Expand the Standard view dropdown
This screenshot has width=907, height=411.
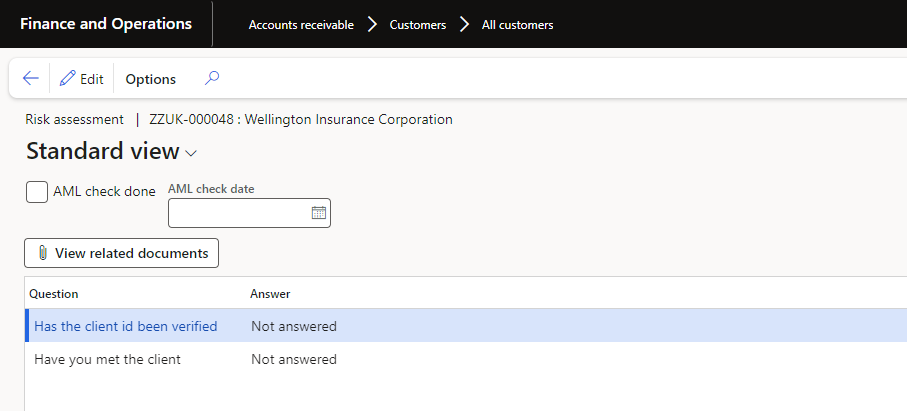(191, 153)
